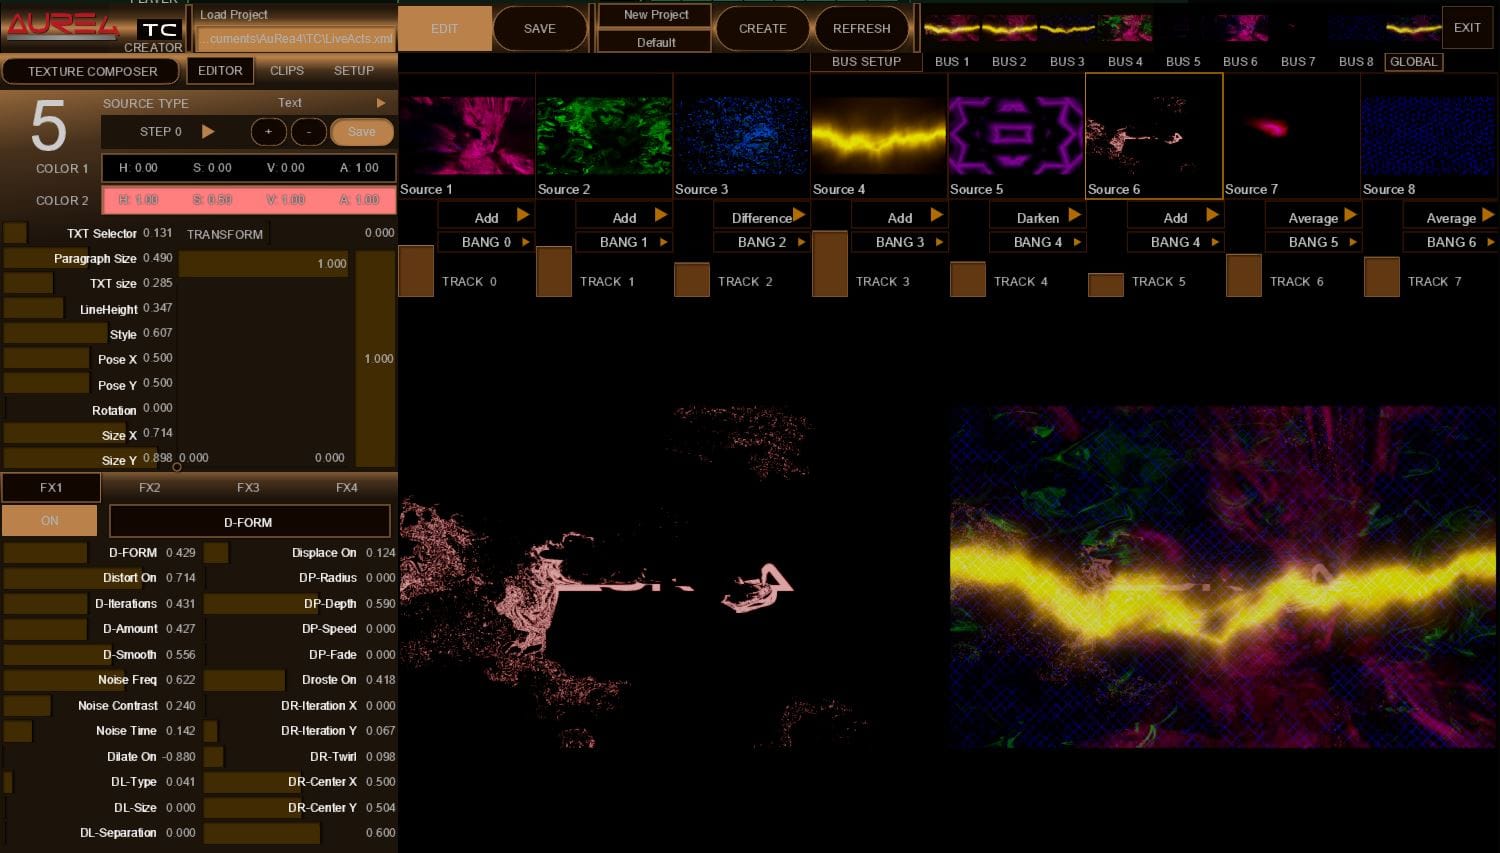Switch to the FX3 tab
The width and height of the screenshot is (1500, 853).
point(248,488)
